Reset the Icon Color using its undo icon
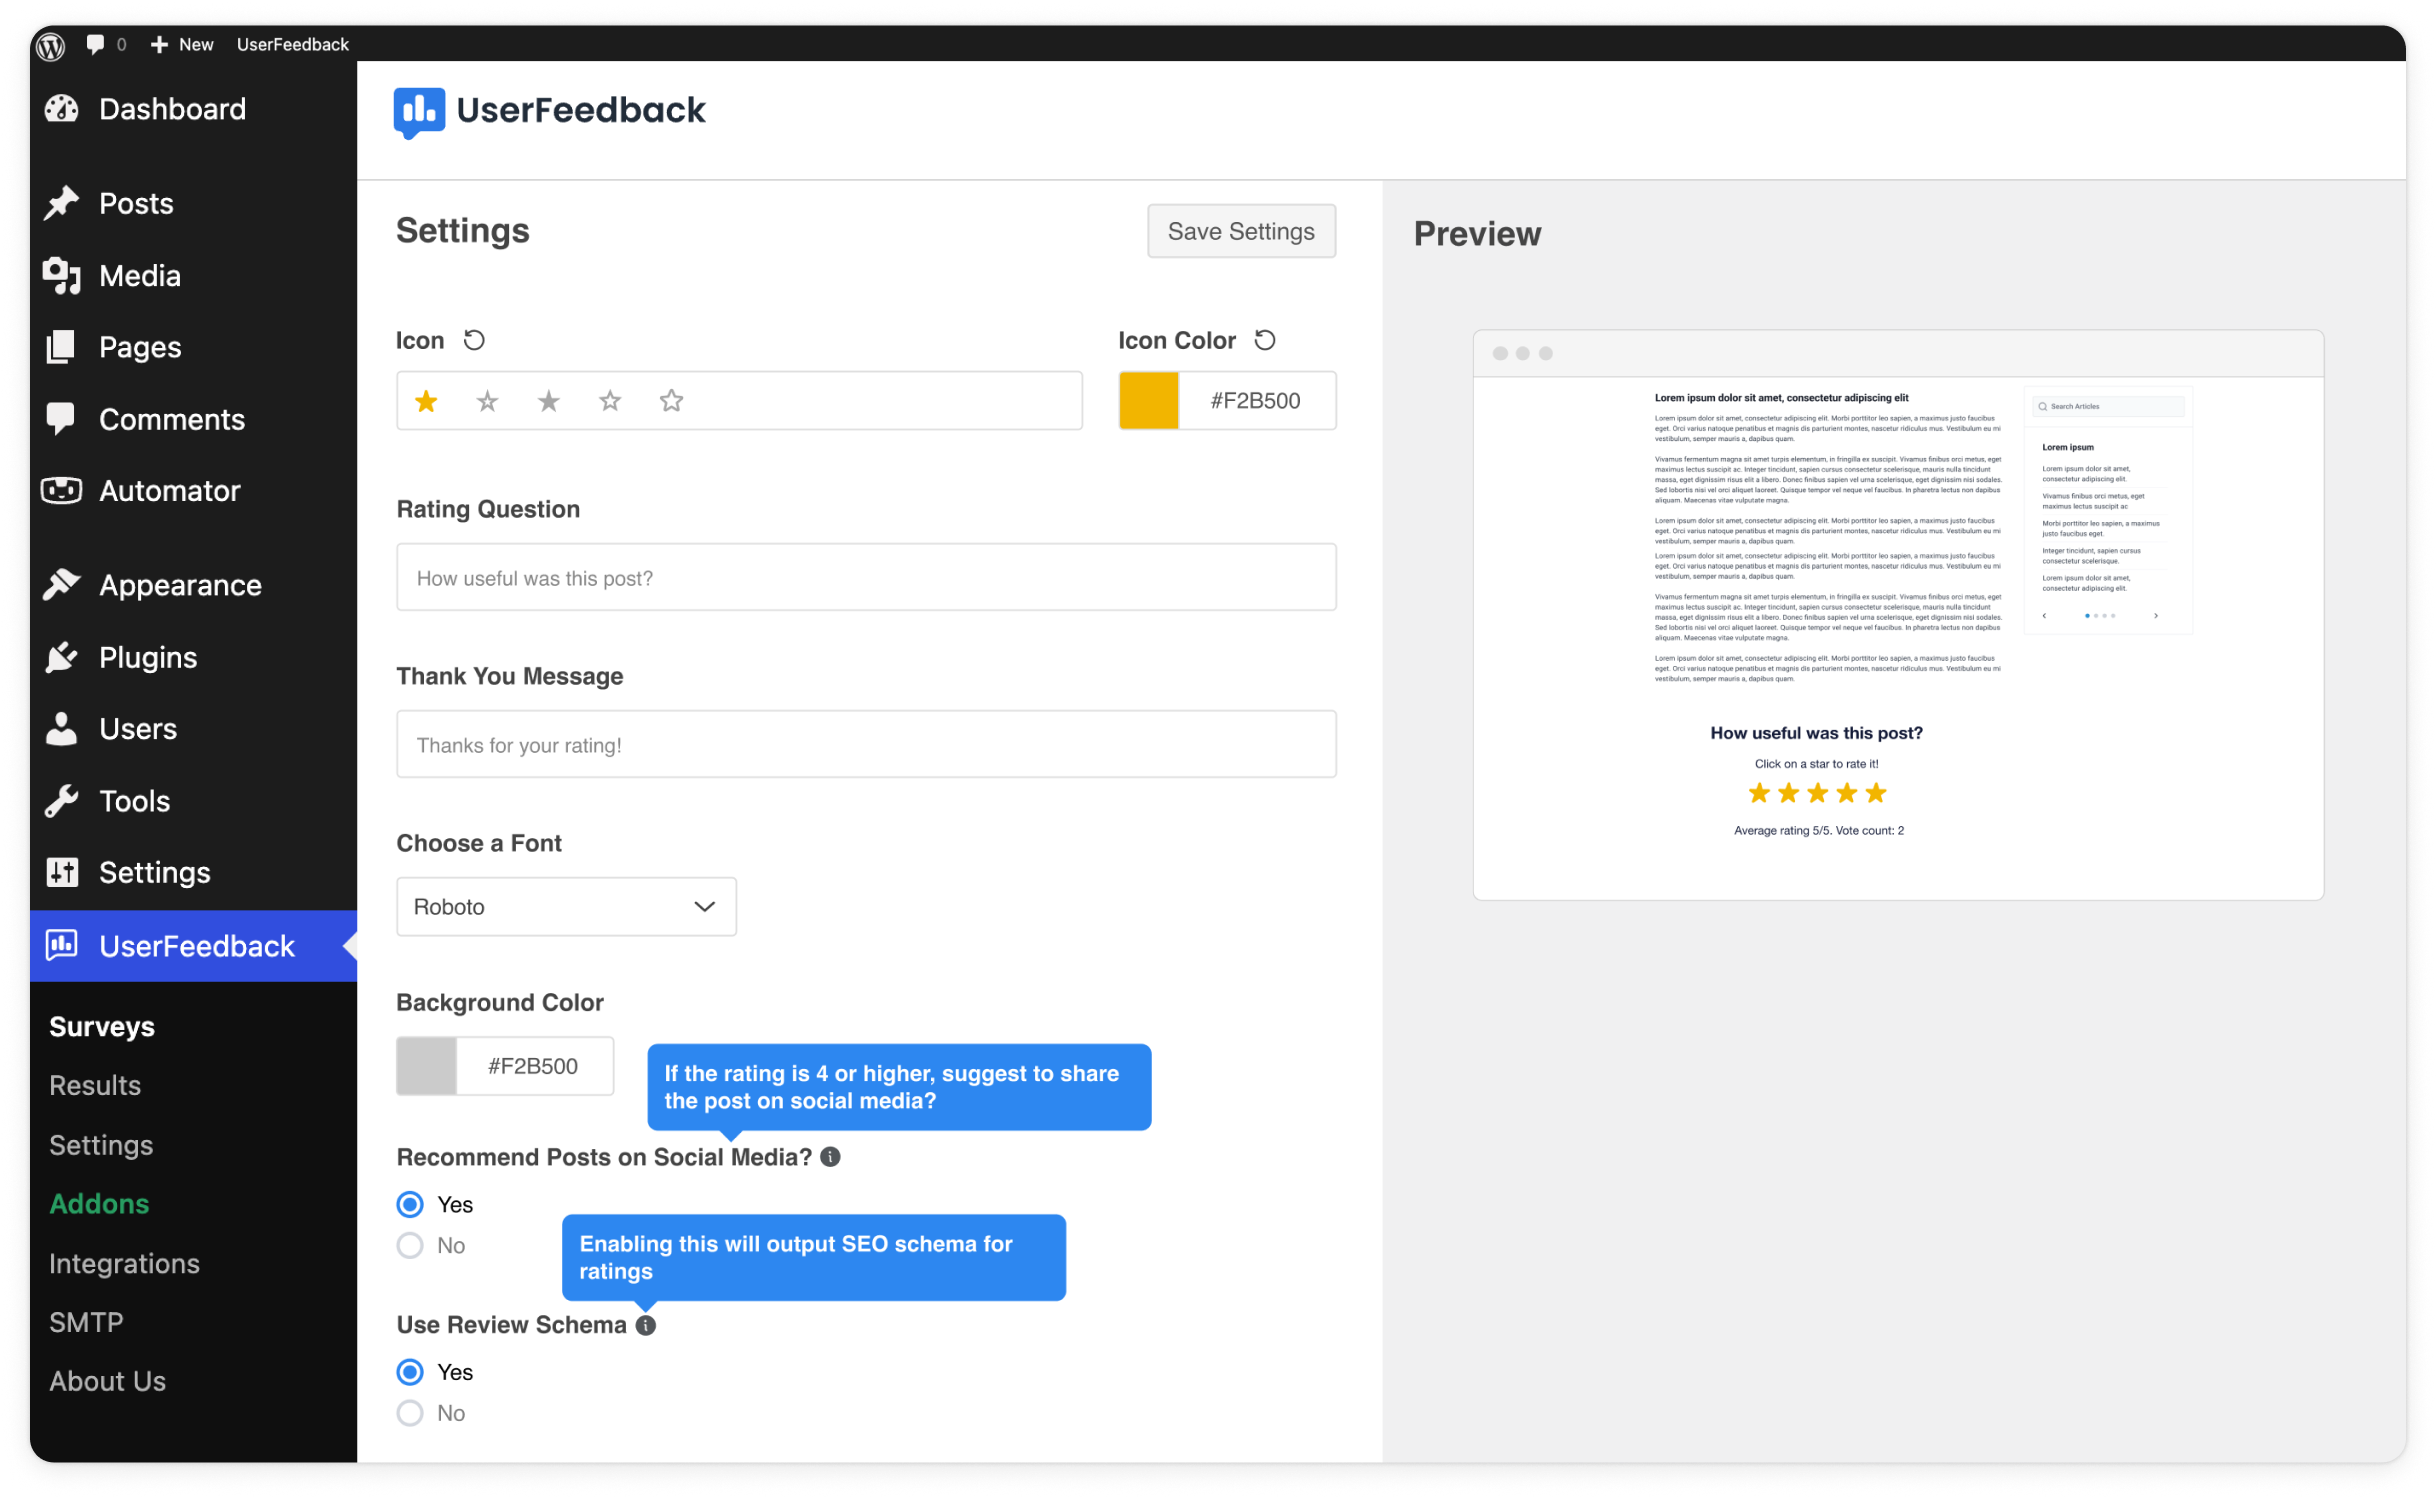 click(1264, 340)
